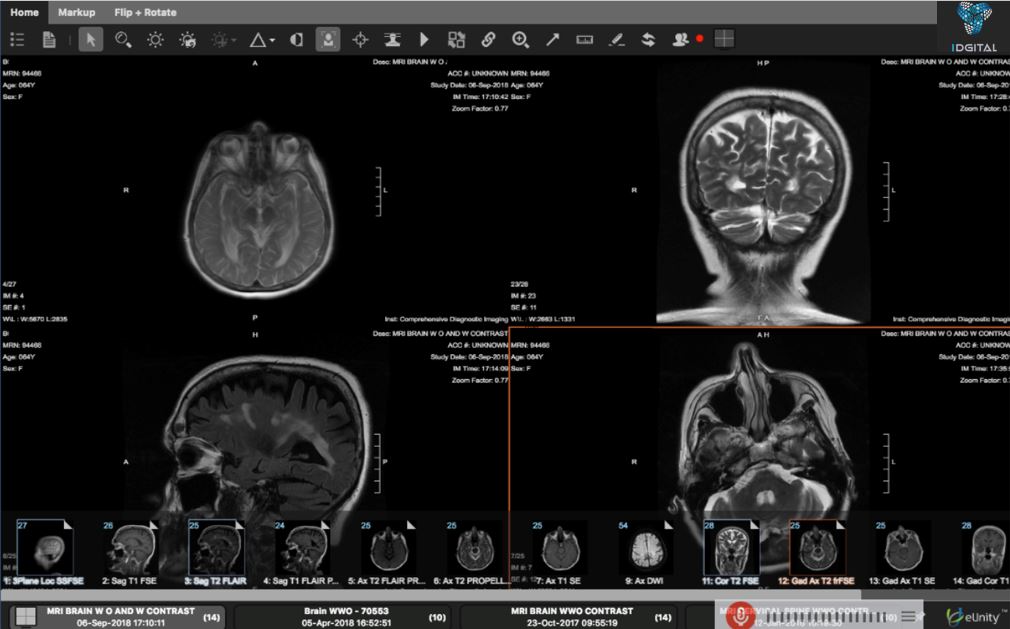Open the triangle shape tool dropdown
Screen dimensions: 1010x629
point(261,40)
